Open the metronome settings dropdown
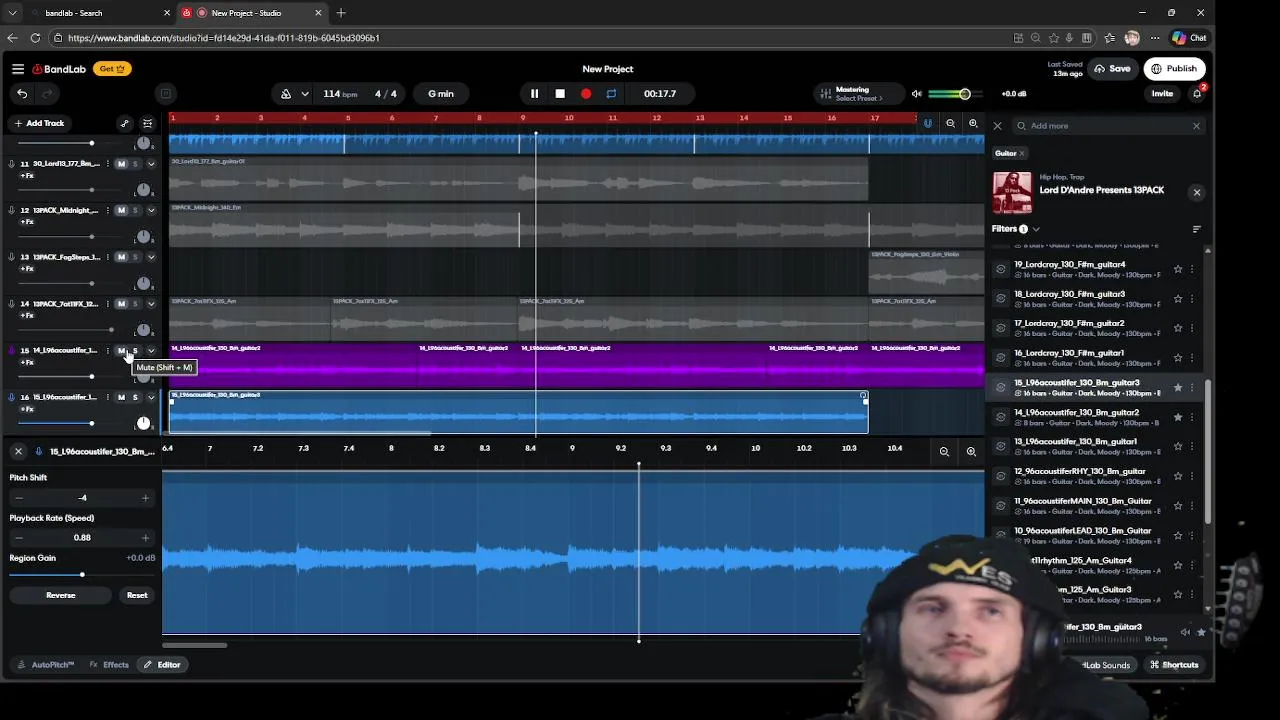1280x720 pixels. coord(304,94)
